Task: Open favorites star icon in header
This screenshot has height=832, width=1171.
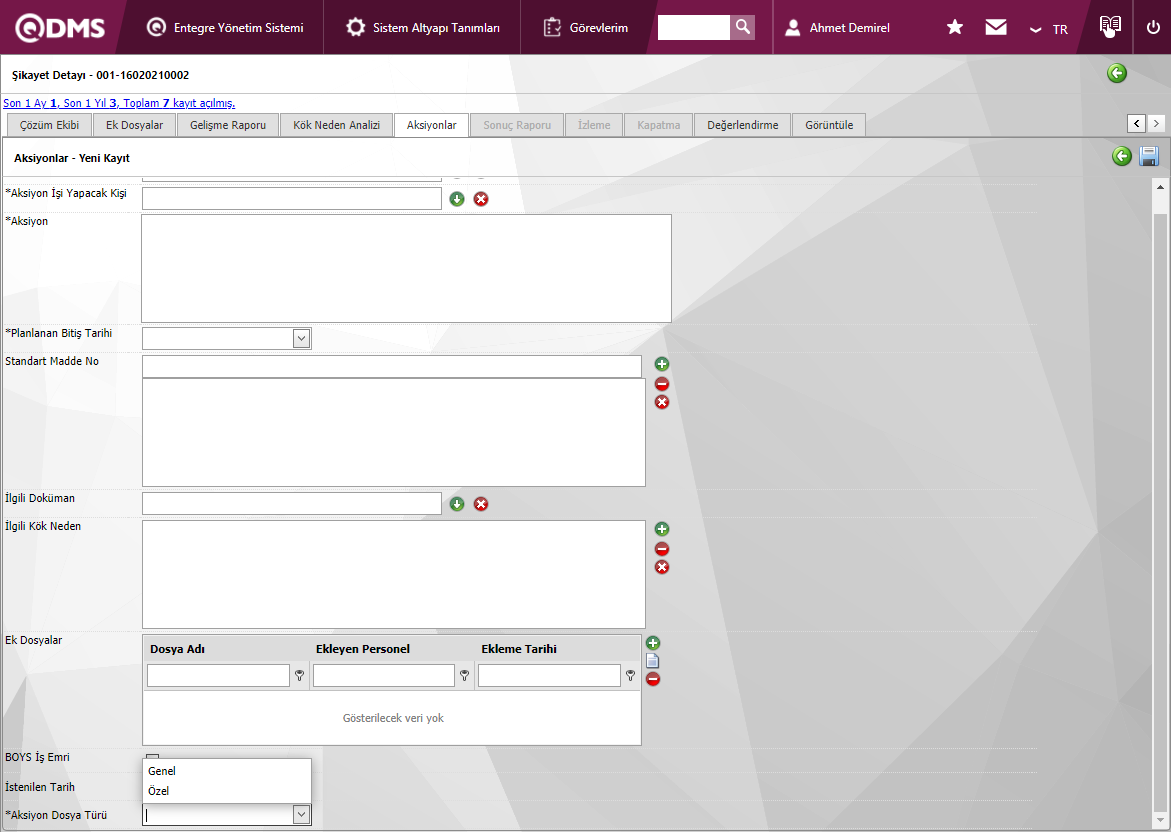Action: (x=955, y=27)
